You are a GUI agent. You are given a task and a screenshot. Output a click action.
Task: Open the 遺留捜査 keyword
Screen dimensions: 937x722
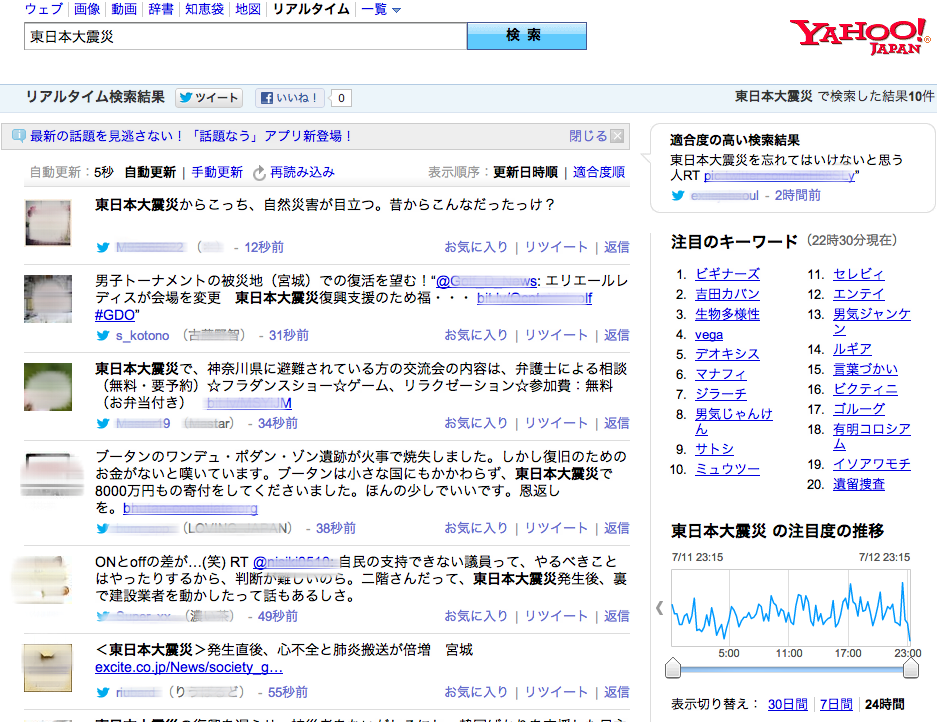(859, 485)
